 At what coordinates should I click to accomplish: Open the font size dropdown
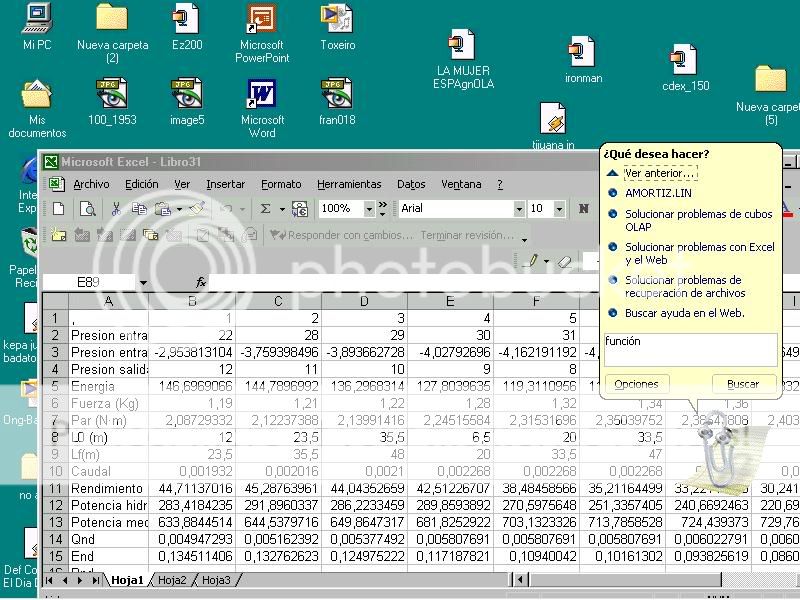[x=559, y=209]
